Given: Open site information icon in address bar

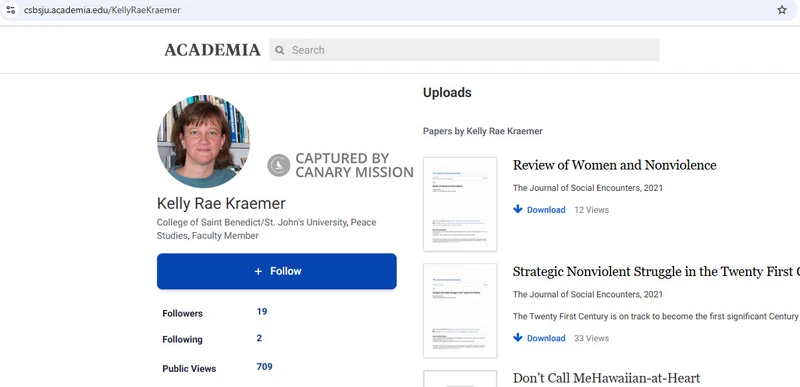Looking at the screenshot, I should click(x=11, y=10).
